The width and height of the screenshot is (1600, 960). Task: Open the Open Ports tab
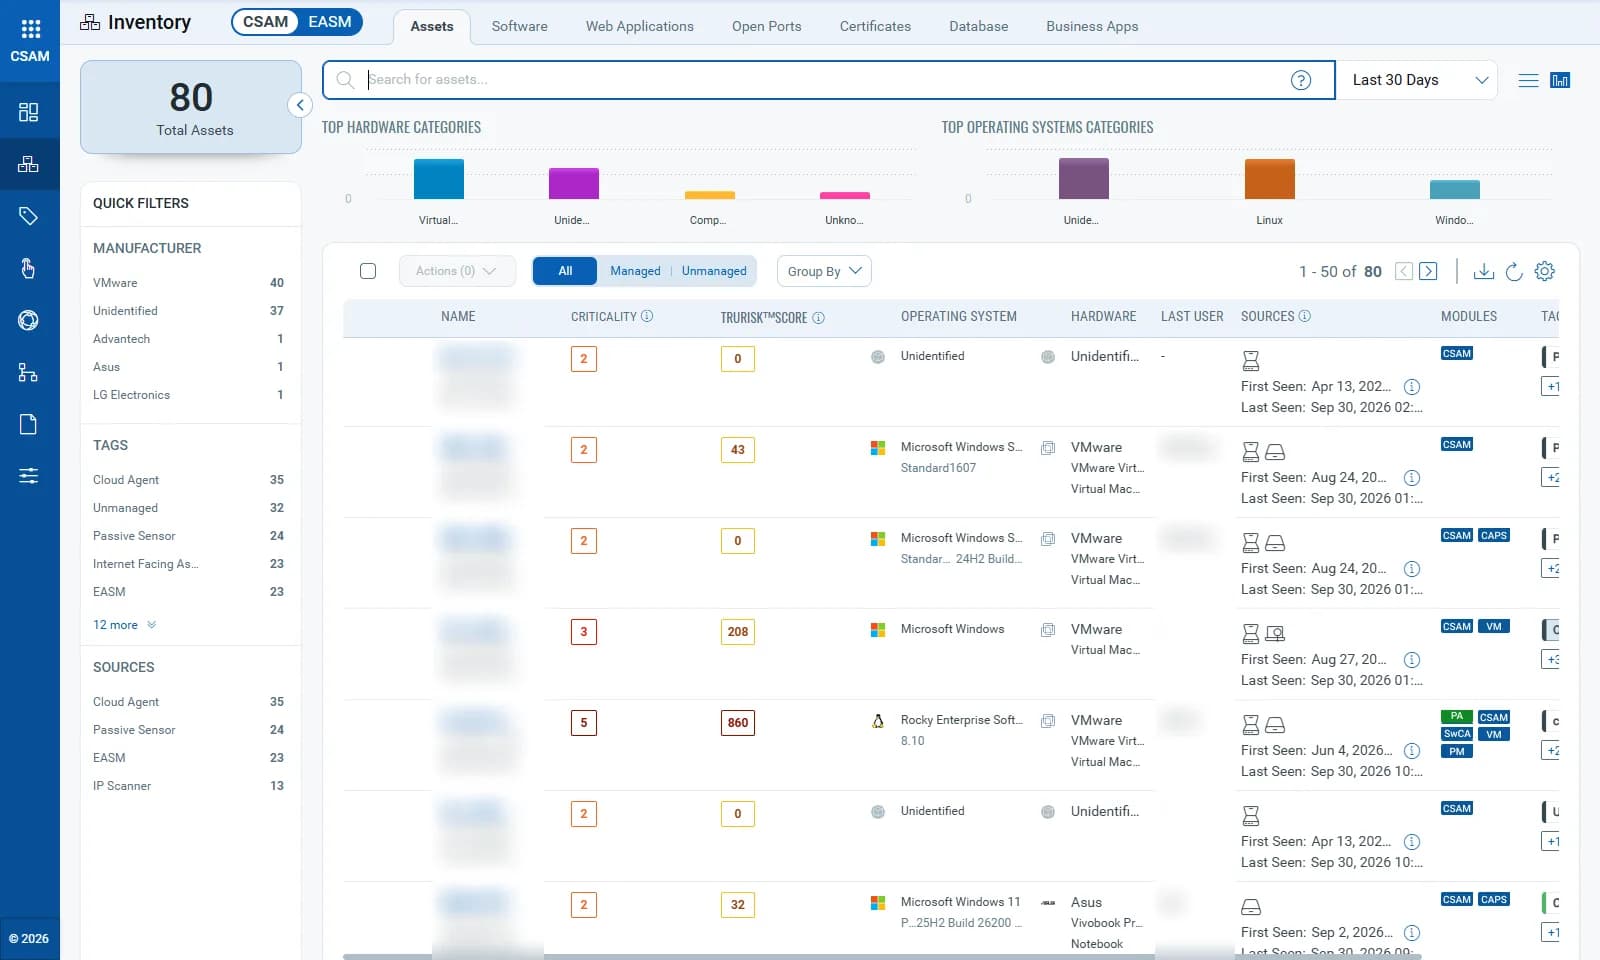(x=767, y=26)
